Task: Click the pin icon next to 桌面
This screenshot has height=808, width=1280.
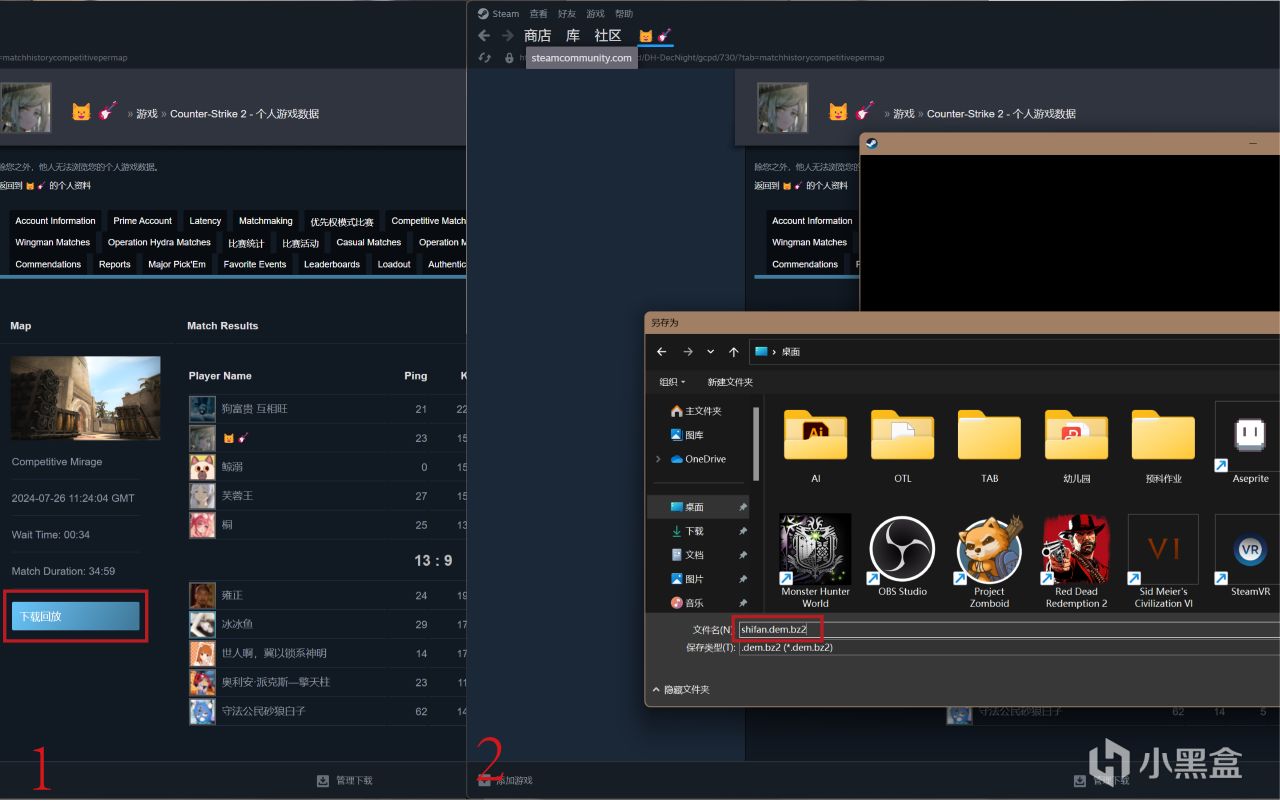Action: [742, 507]
